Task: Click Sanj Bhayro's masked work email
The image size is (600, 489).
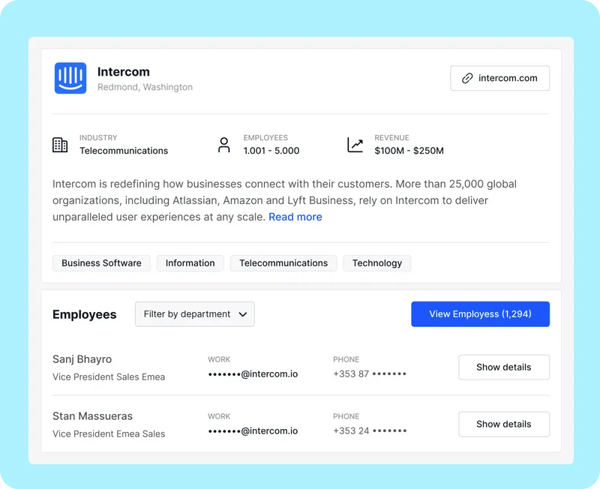Action: [253, 374]
